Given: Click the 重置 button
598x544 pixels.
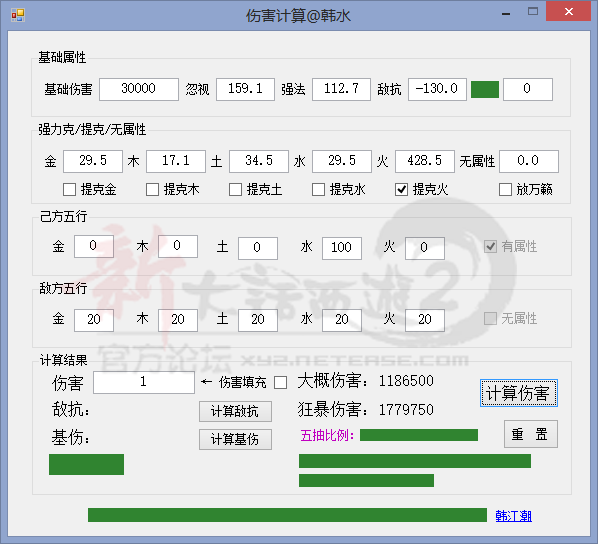Looking at the screenshot, I should pyautogui.click(x=530, y=434).
